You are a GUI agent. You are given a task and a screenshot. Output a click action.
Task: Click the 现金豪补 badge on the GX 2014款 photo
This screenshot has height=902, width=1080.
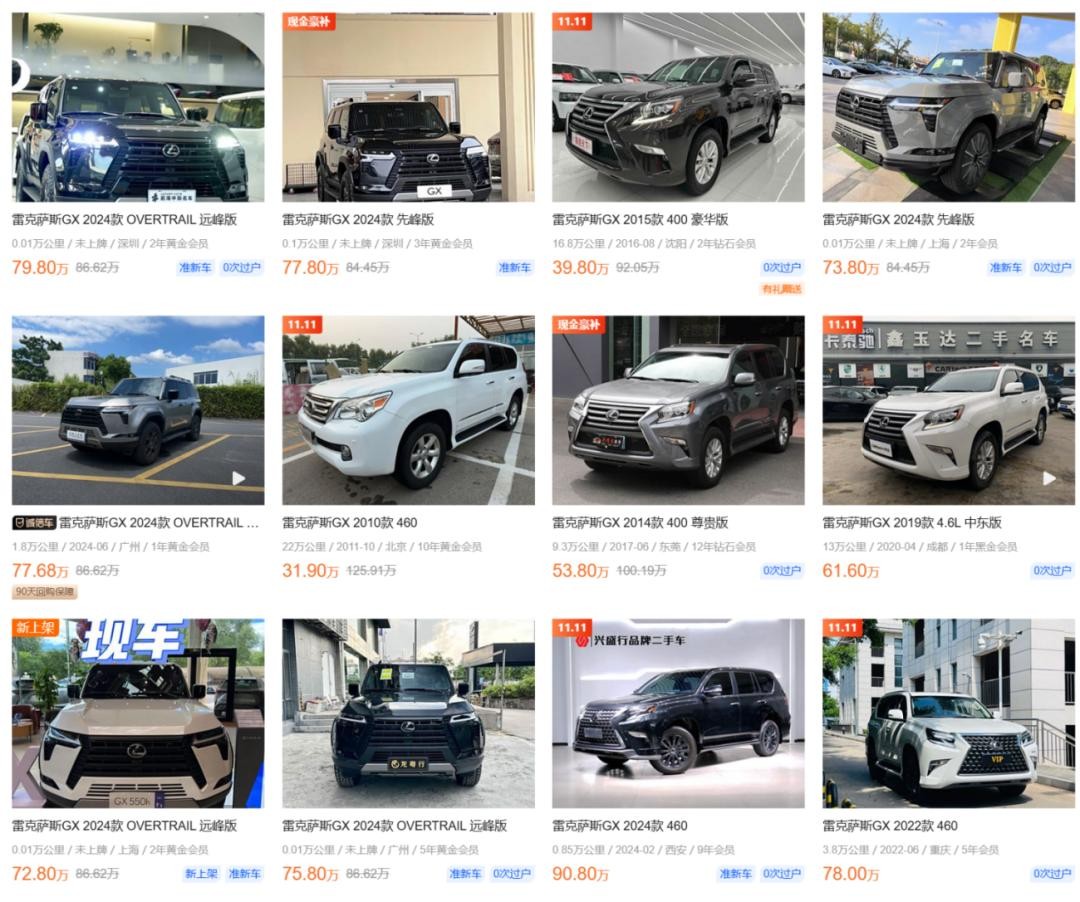[x=579, y=324]
